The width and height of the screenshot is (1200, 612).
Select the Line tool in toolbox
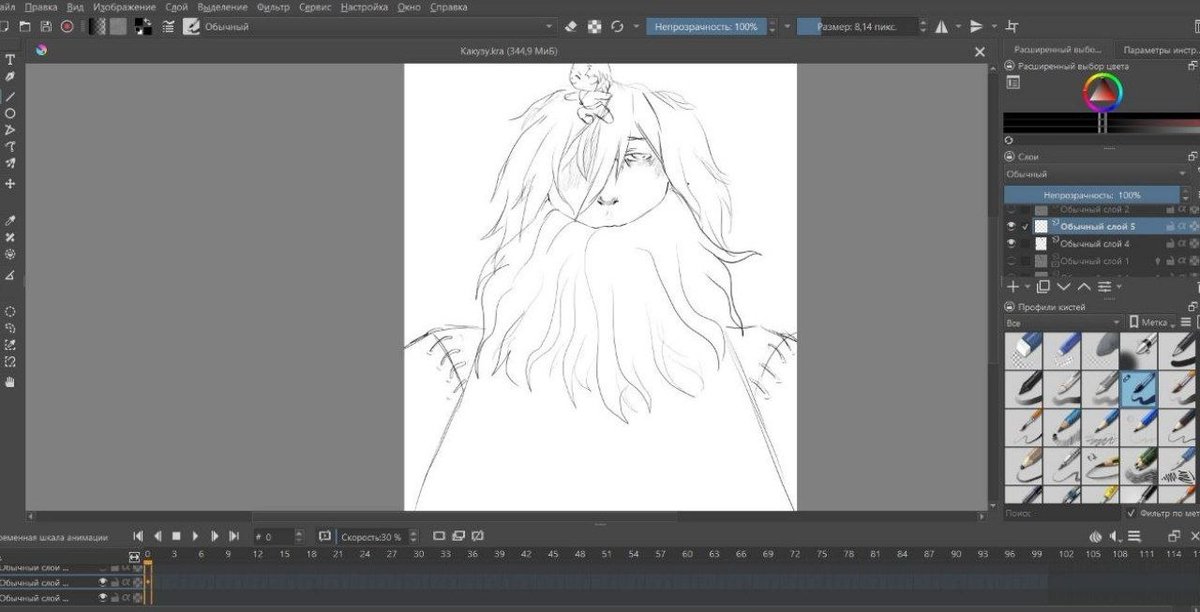click(x=10, y=96)
